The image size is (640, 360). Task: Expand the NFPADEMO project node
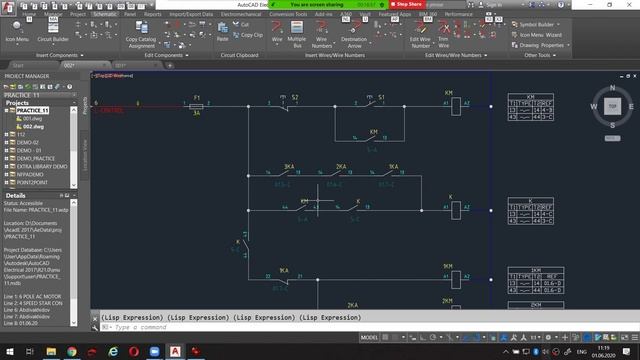tap(7, 174)
